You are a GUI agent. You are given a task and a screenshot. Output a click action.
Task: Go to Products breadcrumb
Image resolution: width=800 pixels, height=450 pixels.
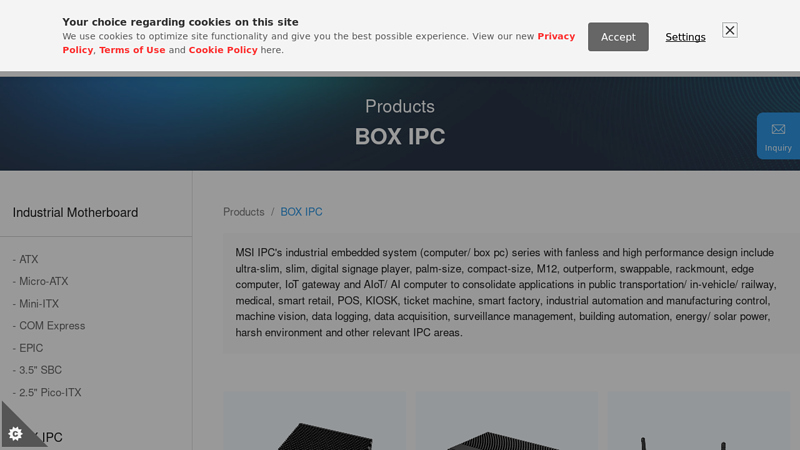pyautogui.click(x=244, y=212)
